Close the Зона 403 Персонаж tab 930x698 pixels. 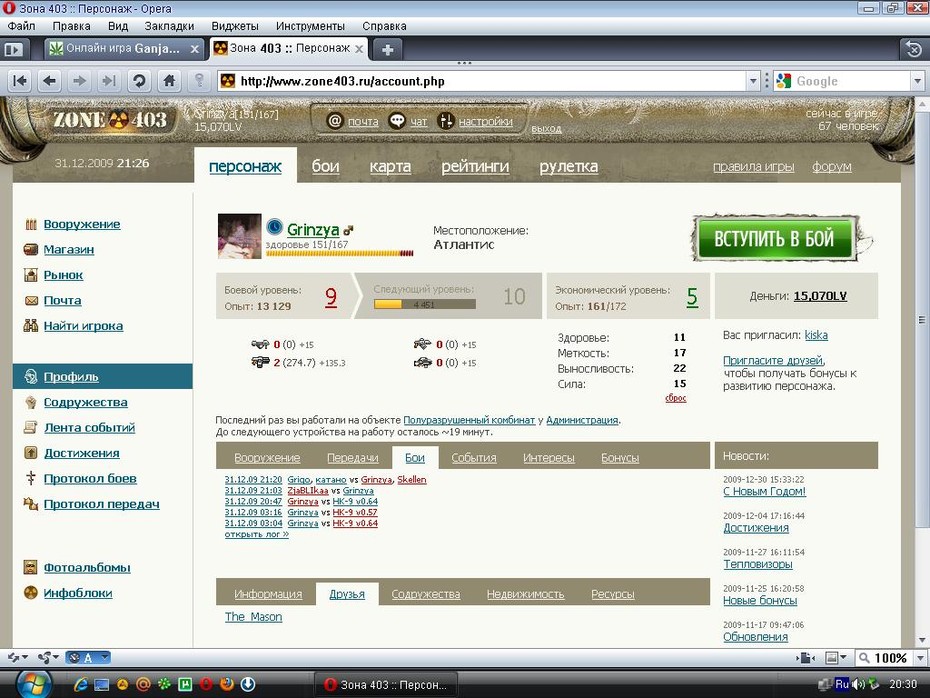pyautogui.click(x=359, y=49)
